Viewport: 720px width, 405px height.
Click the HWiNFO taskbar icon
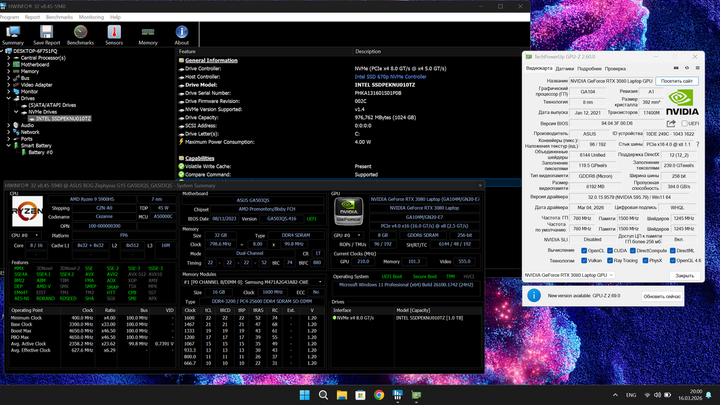coord(398,395)
